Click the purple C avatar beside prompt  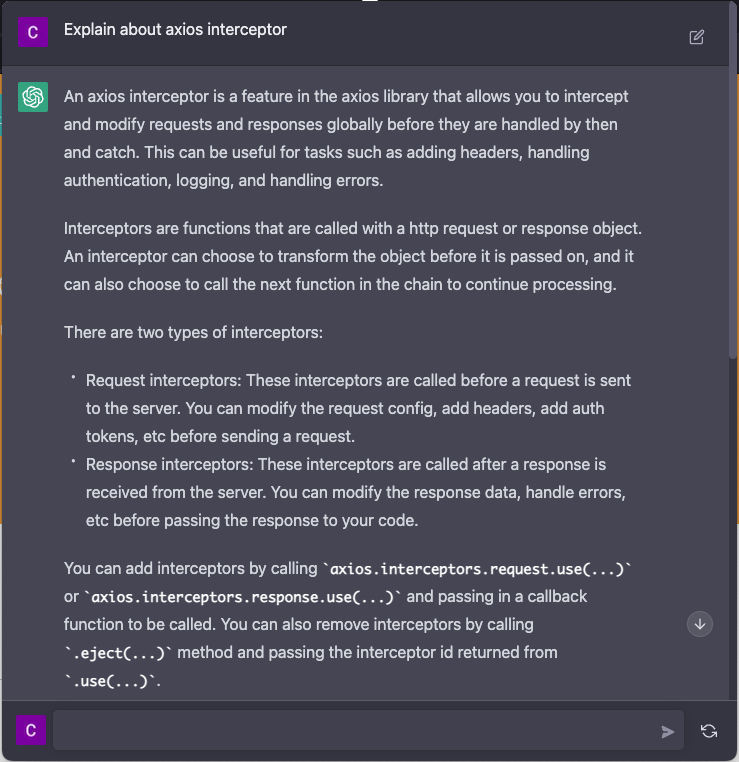32,32
